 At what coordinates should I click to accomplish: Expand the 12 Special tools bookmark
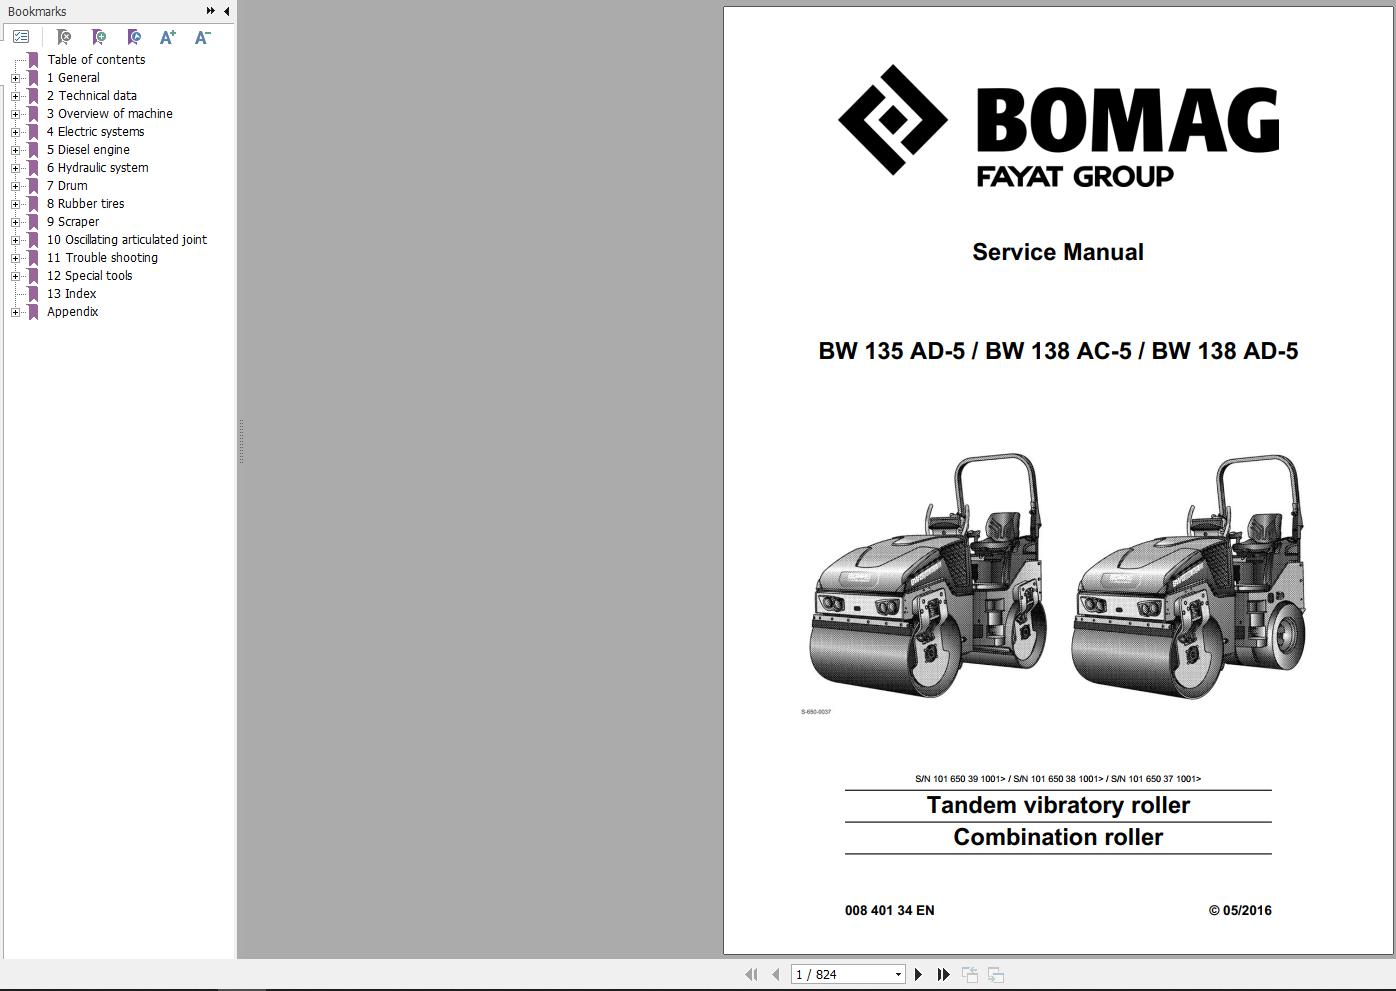15,276
